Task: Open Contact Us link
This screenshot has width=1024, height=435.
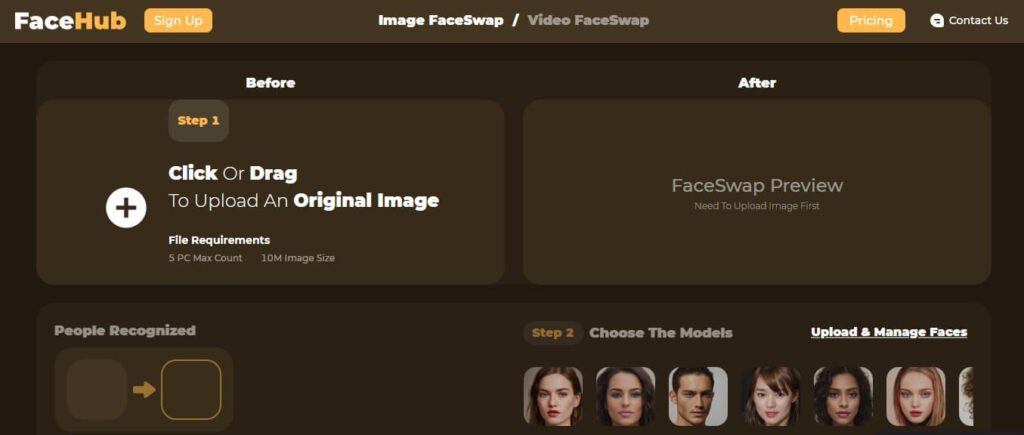Action: (978, 20)
